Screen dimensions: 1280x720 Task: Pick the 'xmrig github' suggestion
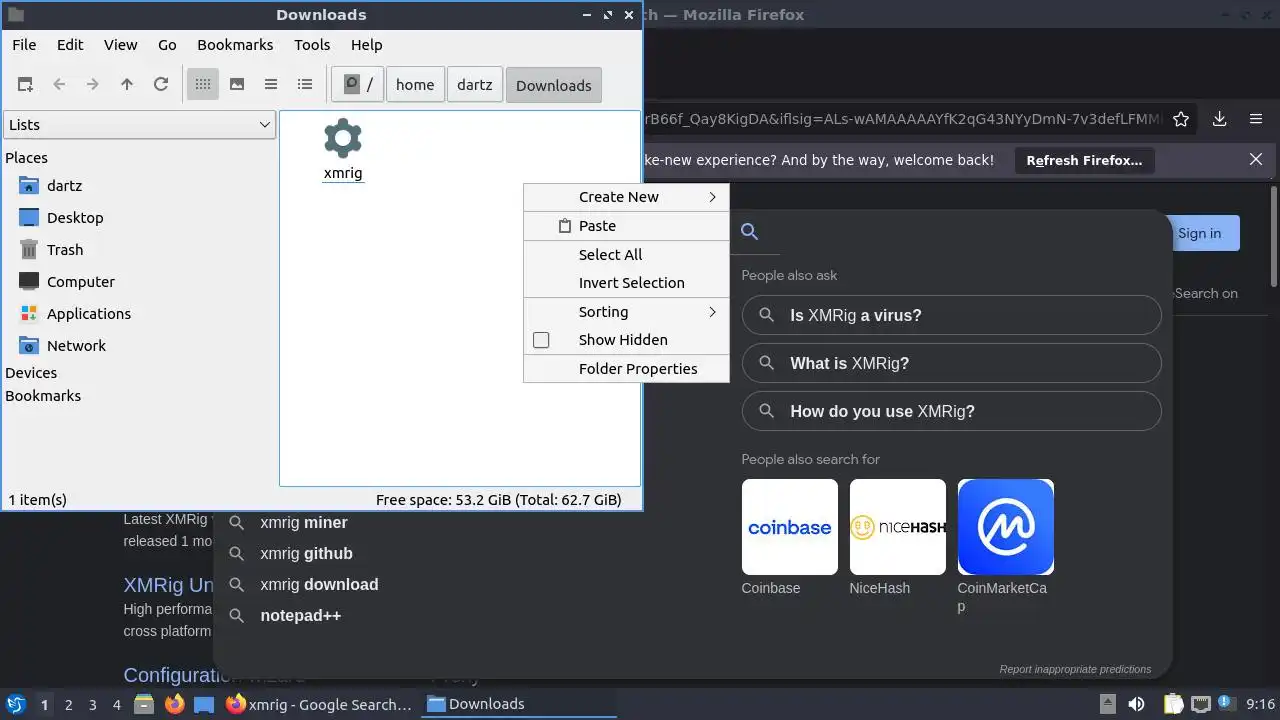click(306, 553)
